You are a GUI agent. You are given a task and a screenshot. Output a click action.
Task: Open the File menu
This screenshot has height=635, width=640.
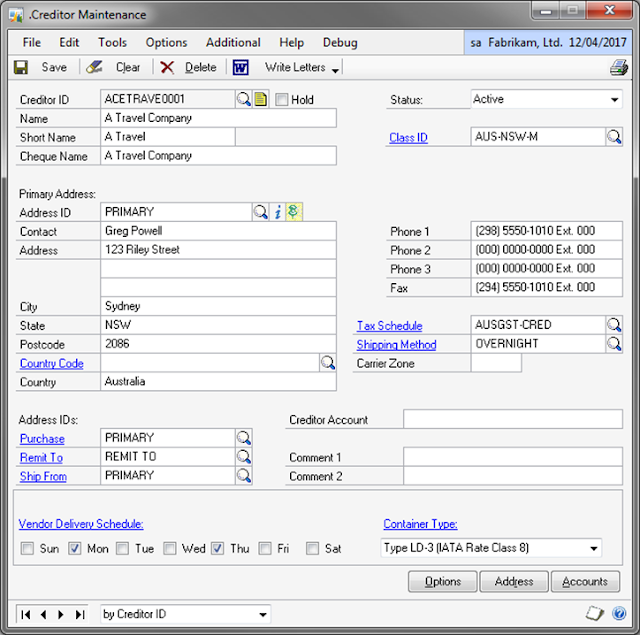coord(31,42)
